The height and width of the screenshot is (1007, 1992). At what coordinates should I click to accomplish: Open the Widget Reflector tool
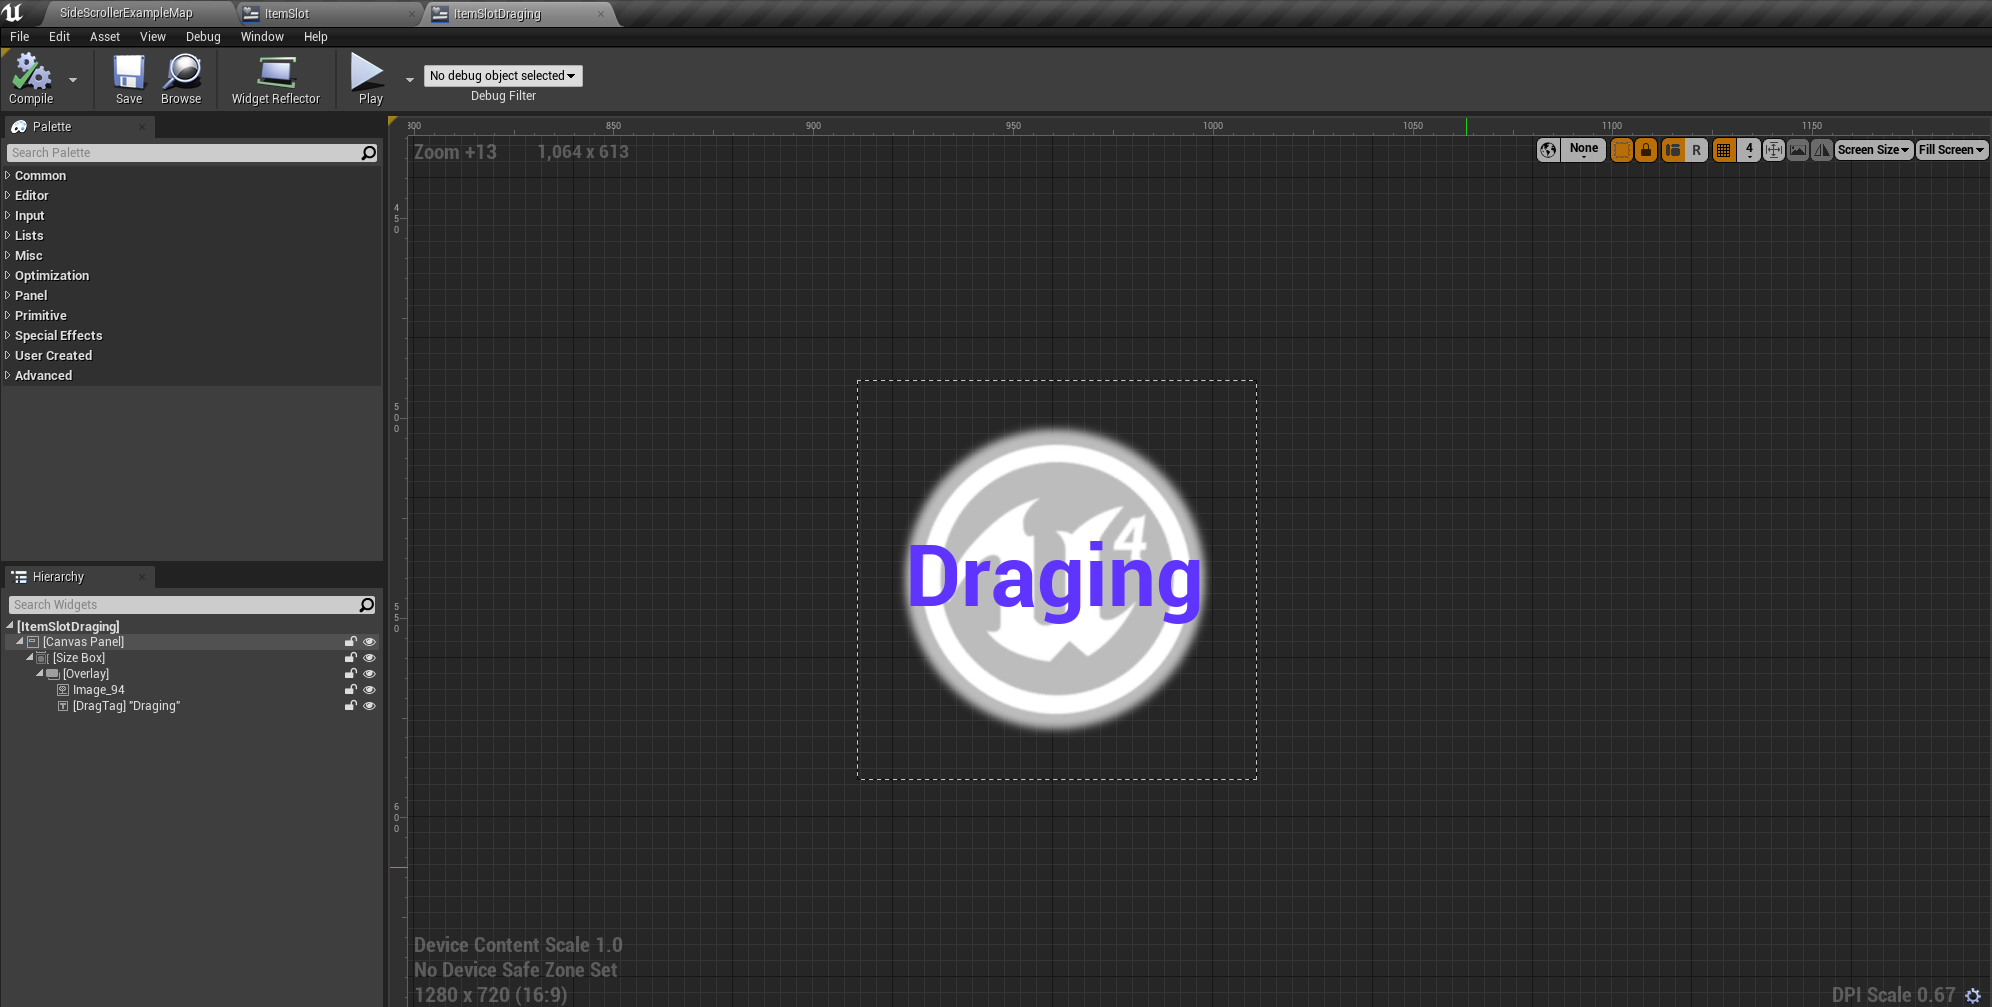pyautogui.click(x=276, y=79)
